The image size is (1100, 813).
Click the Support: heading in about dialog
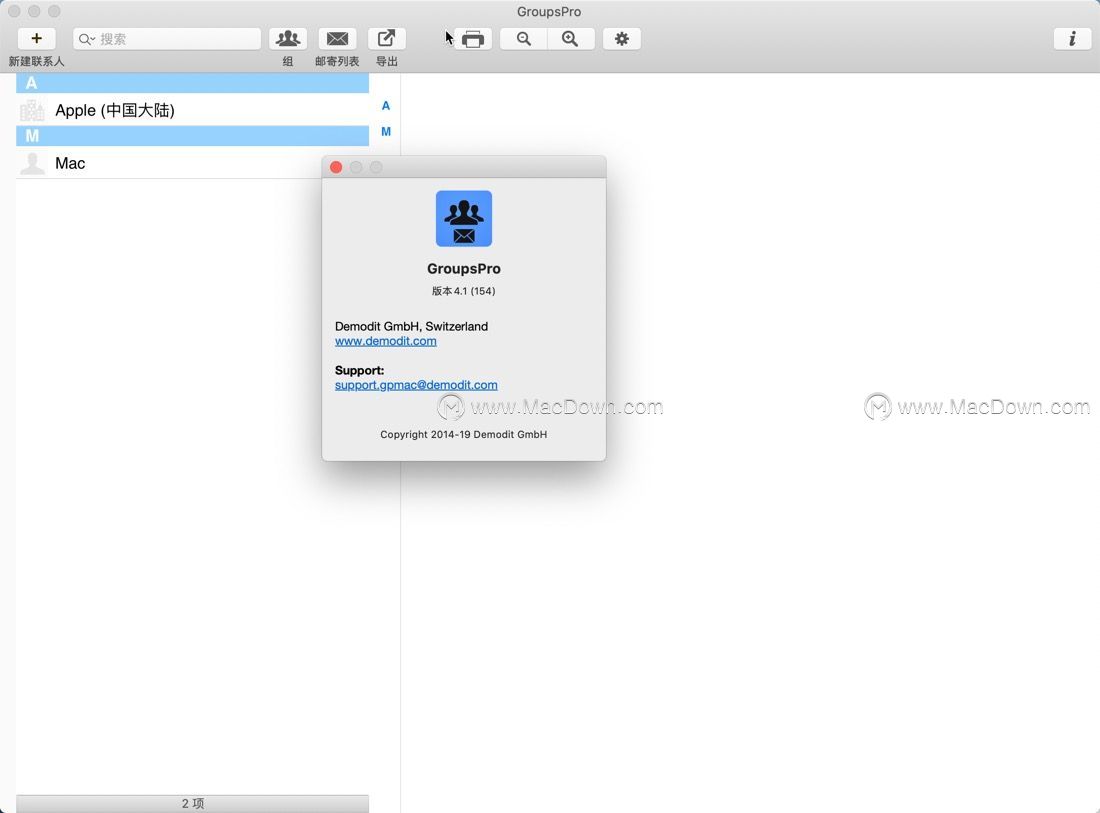pos(359,370)
